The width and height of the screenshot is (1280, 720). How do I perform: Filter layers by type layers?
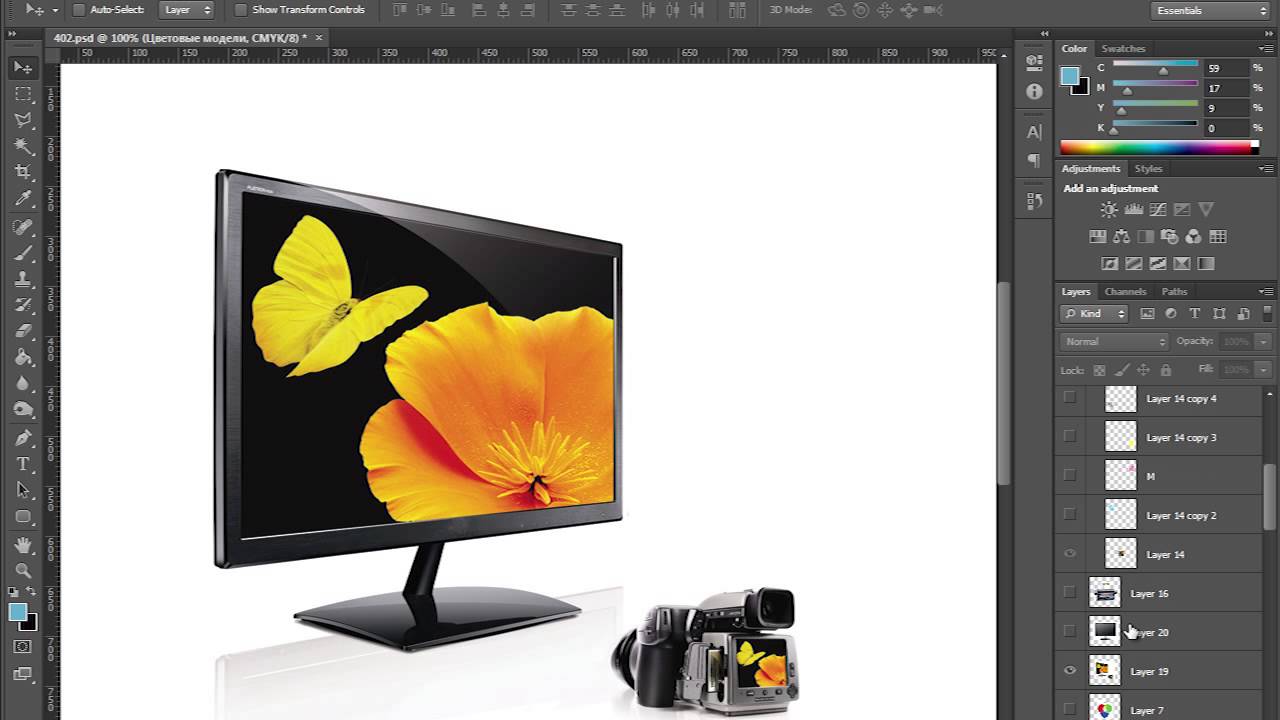[1194, 314]
